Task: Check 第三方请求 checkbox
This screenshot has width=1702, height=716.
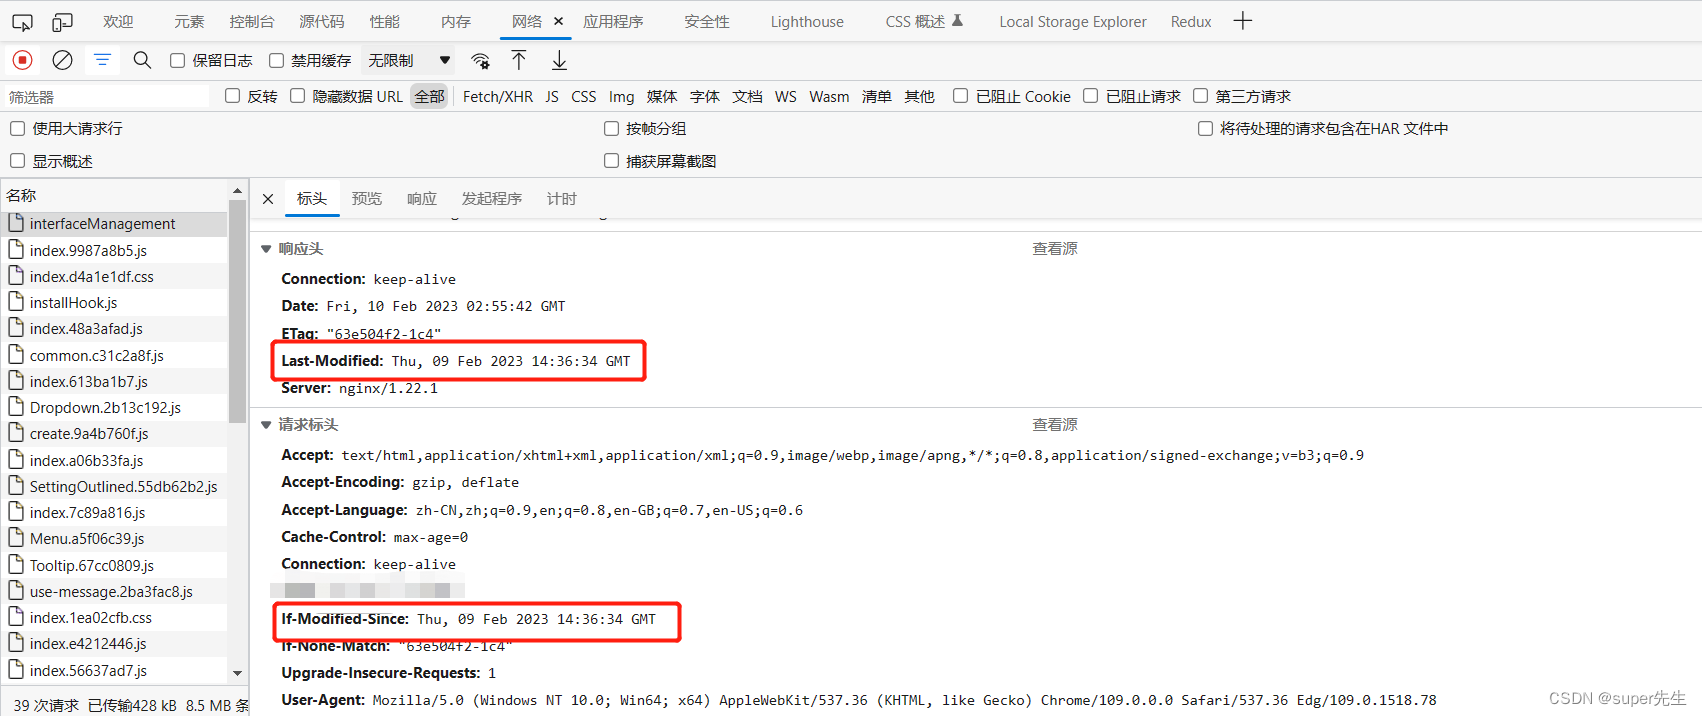Action: (1200, 96)
